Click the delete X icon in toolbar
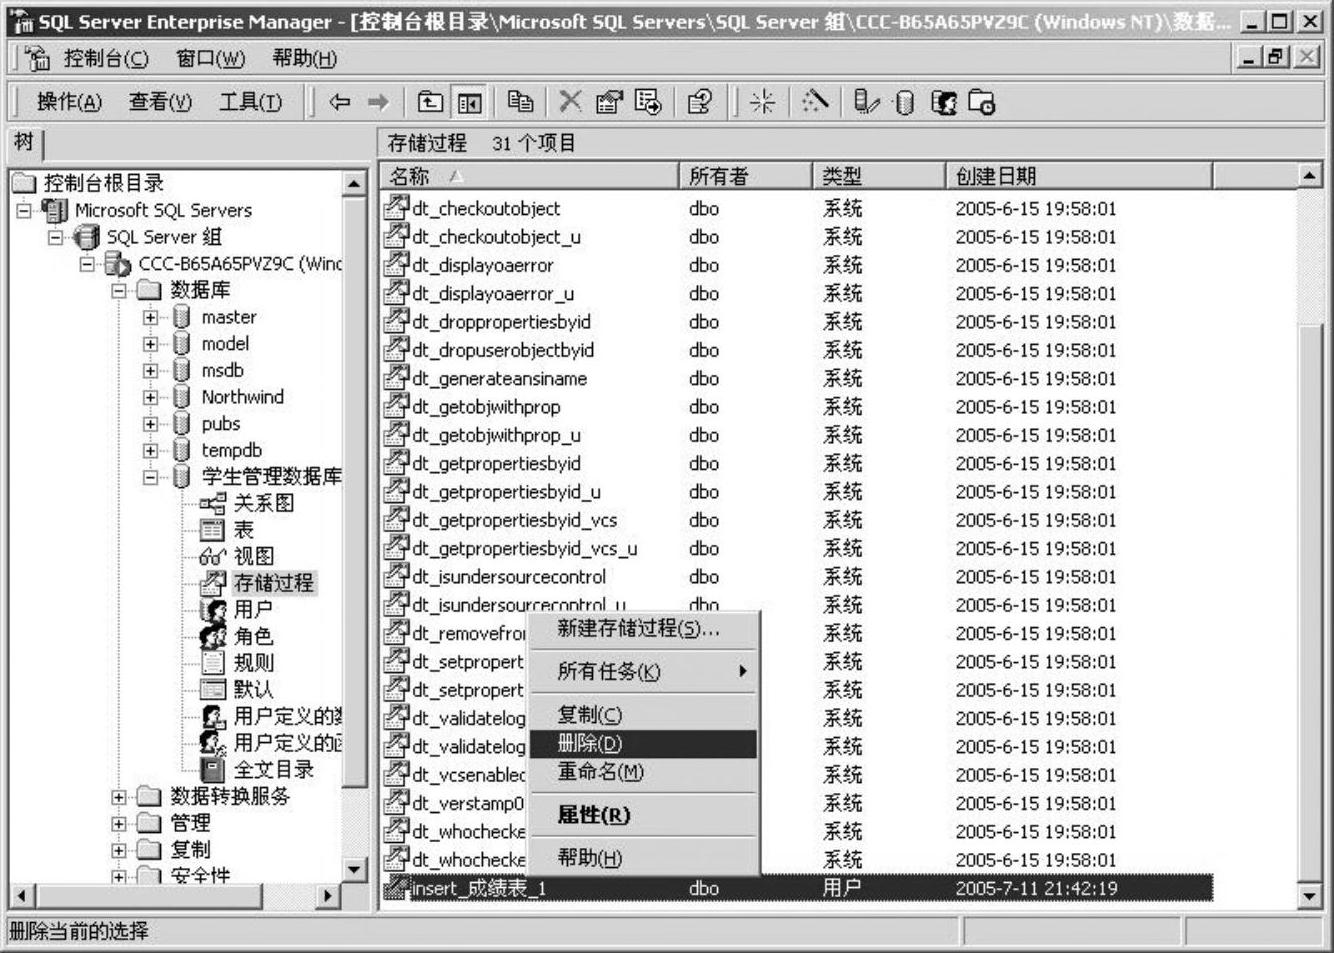The image size is (1334, 953). tap(570, 102)
